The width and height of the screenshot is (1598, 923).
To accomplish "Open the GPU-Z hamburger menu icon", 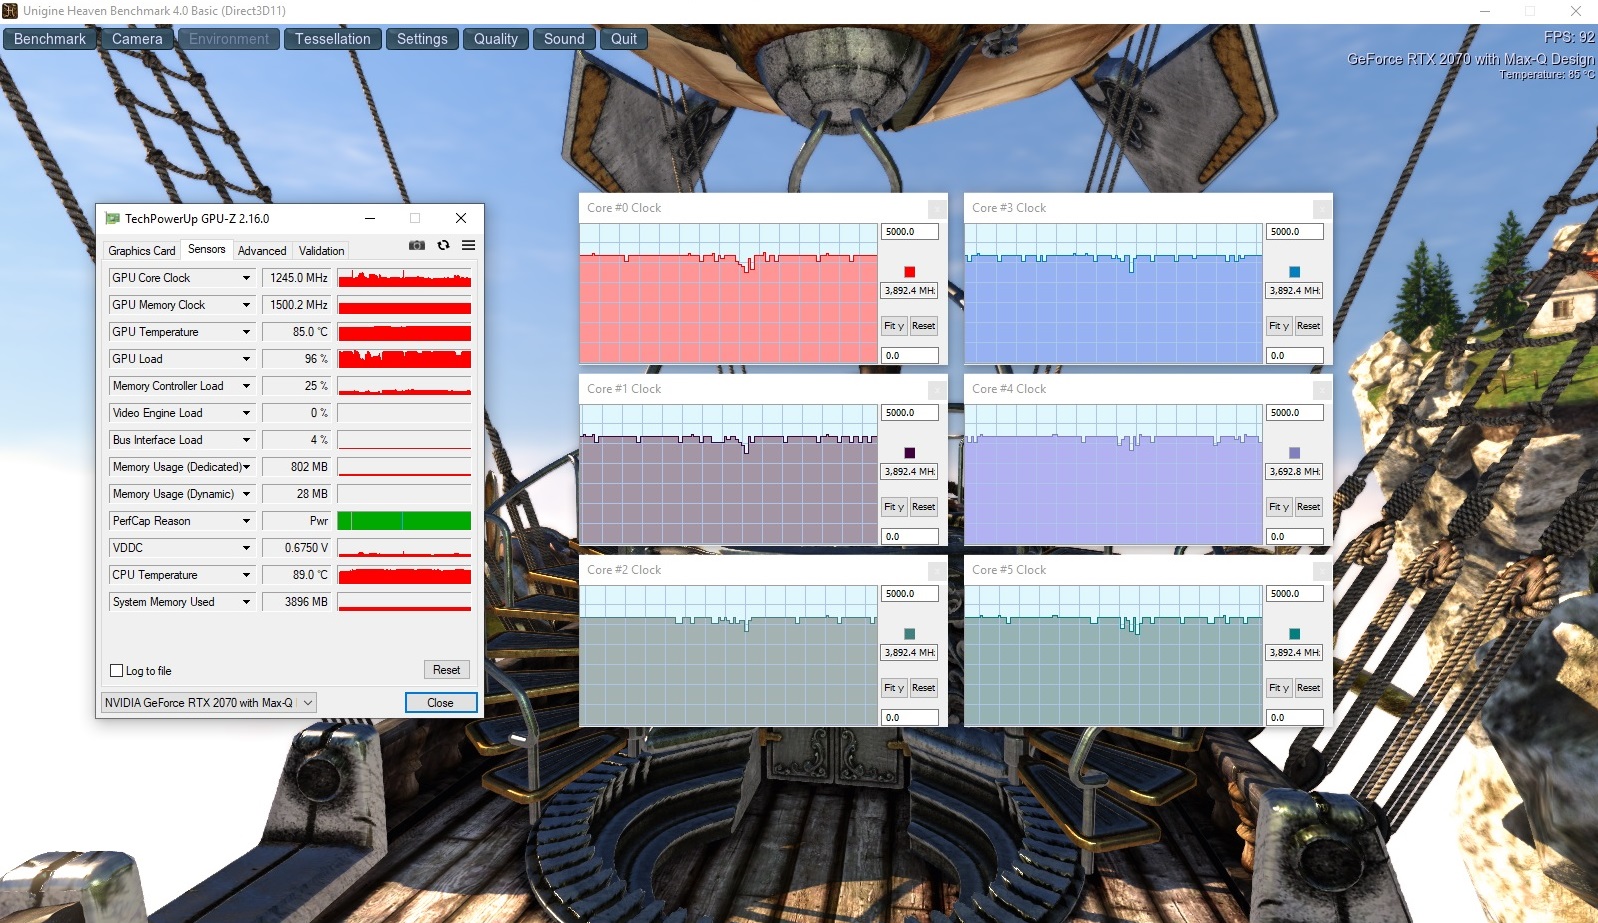I will (x=468, y=246).
